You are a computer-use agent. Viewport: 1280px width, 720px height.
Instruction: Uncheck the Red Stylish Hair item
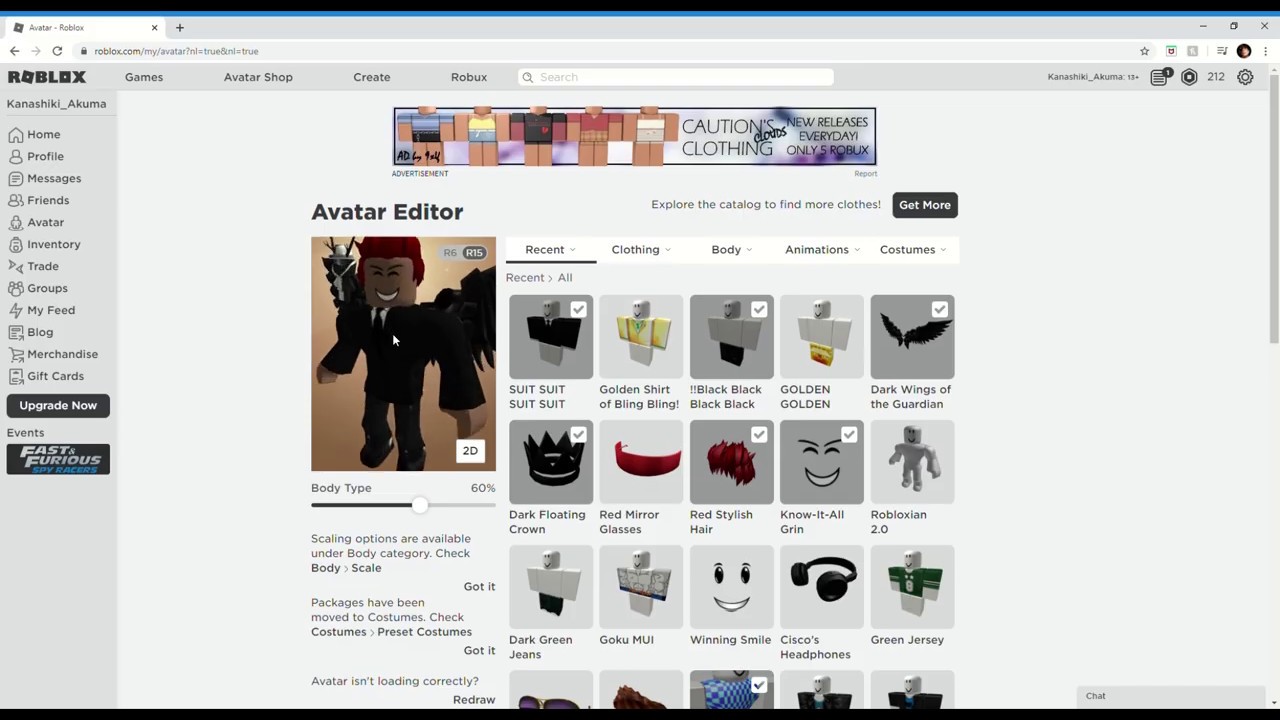pos(759,435)
